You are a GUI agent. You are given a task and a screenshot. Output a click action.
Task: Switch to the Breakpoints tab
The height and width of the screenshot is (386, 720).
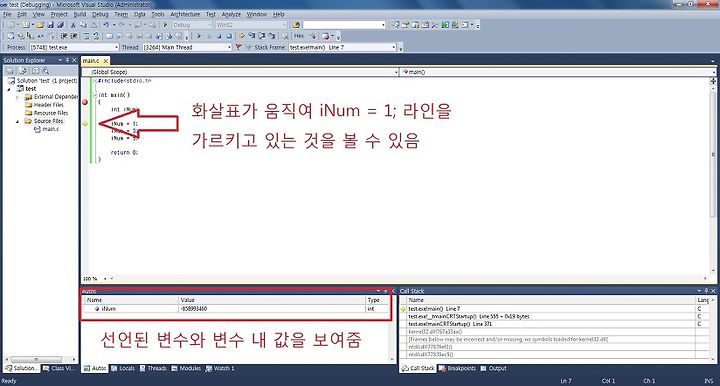457,368
